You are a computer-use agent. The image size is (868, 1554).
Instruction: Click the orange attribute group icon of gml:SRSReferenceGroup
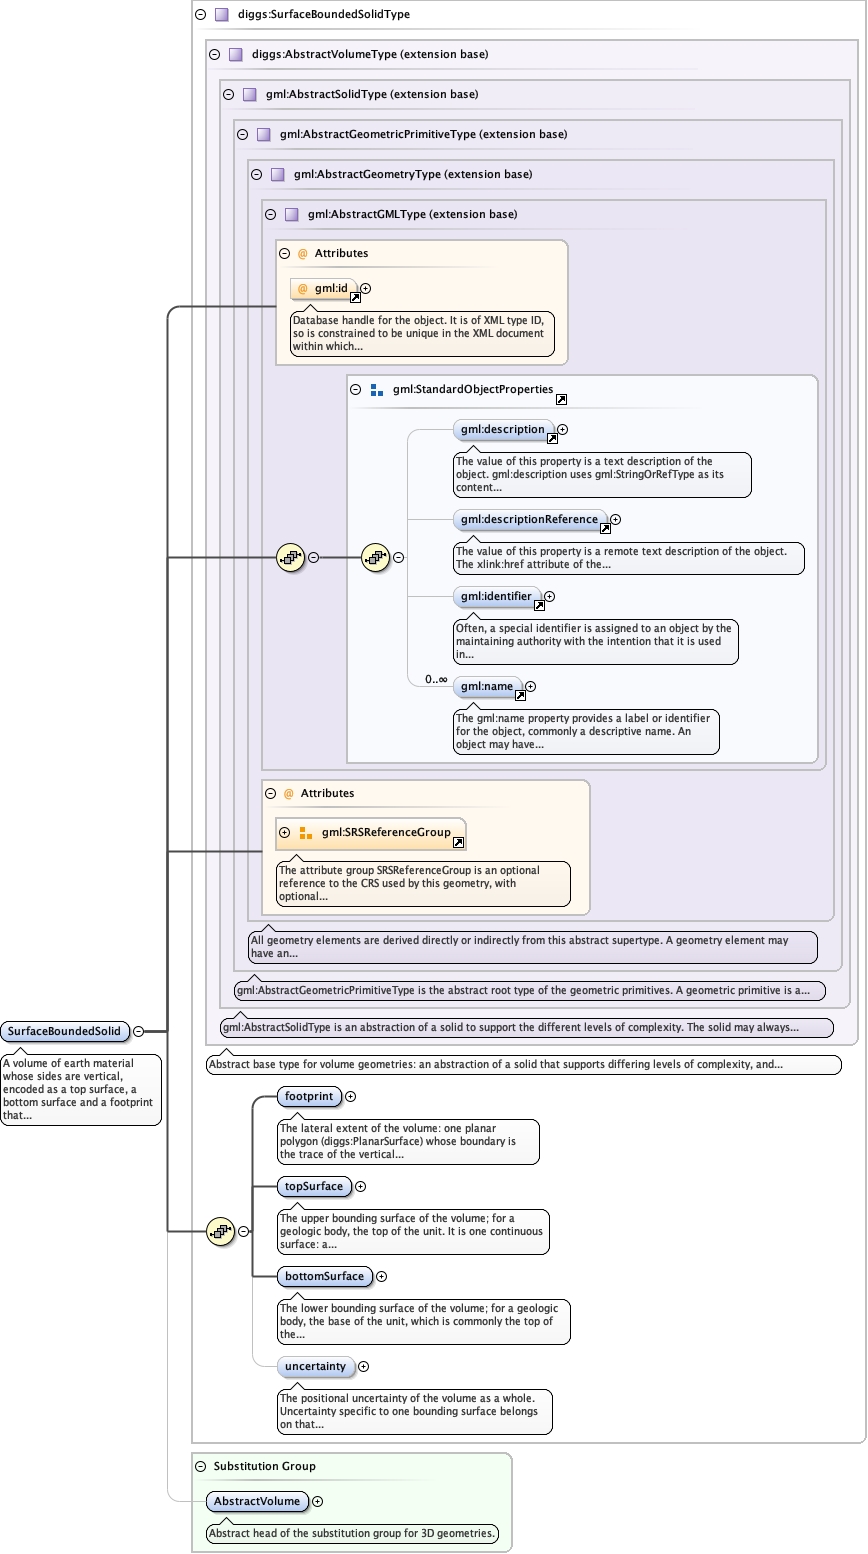(x=306, y=832)
